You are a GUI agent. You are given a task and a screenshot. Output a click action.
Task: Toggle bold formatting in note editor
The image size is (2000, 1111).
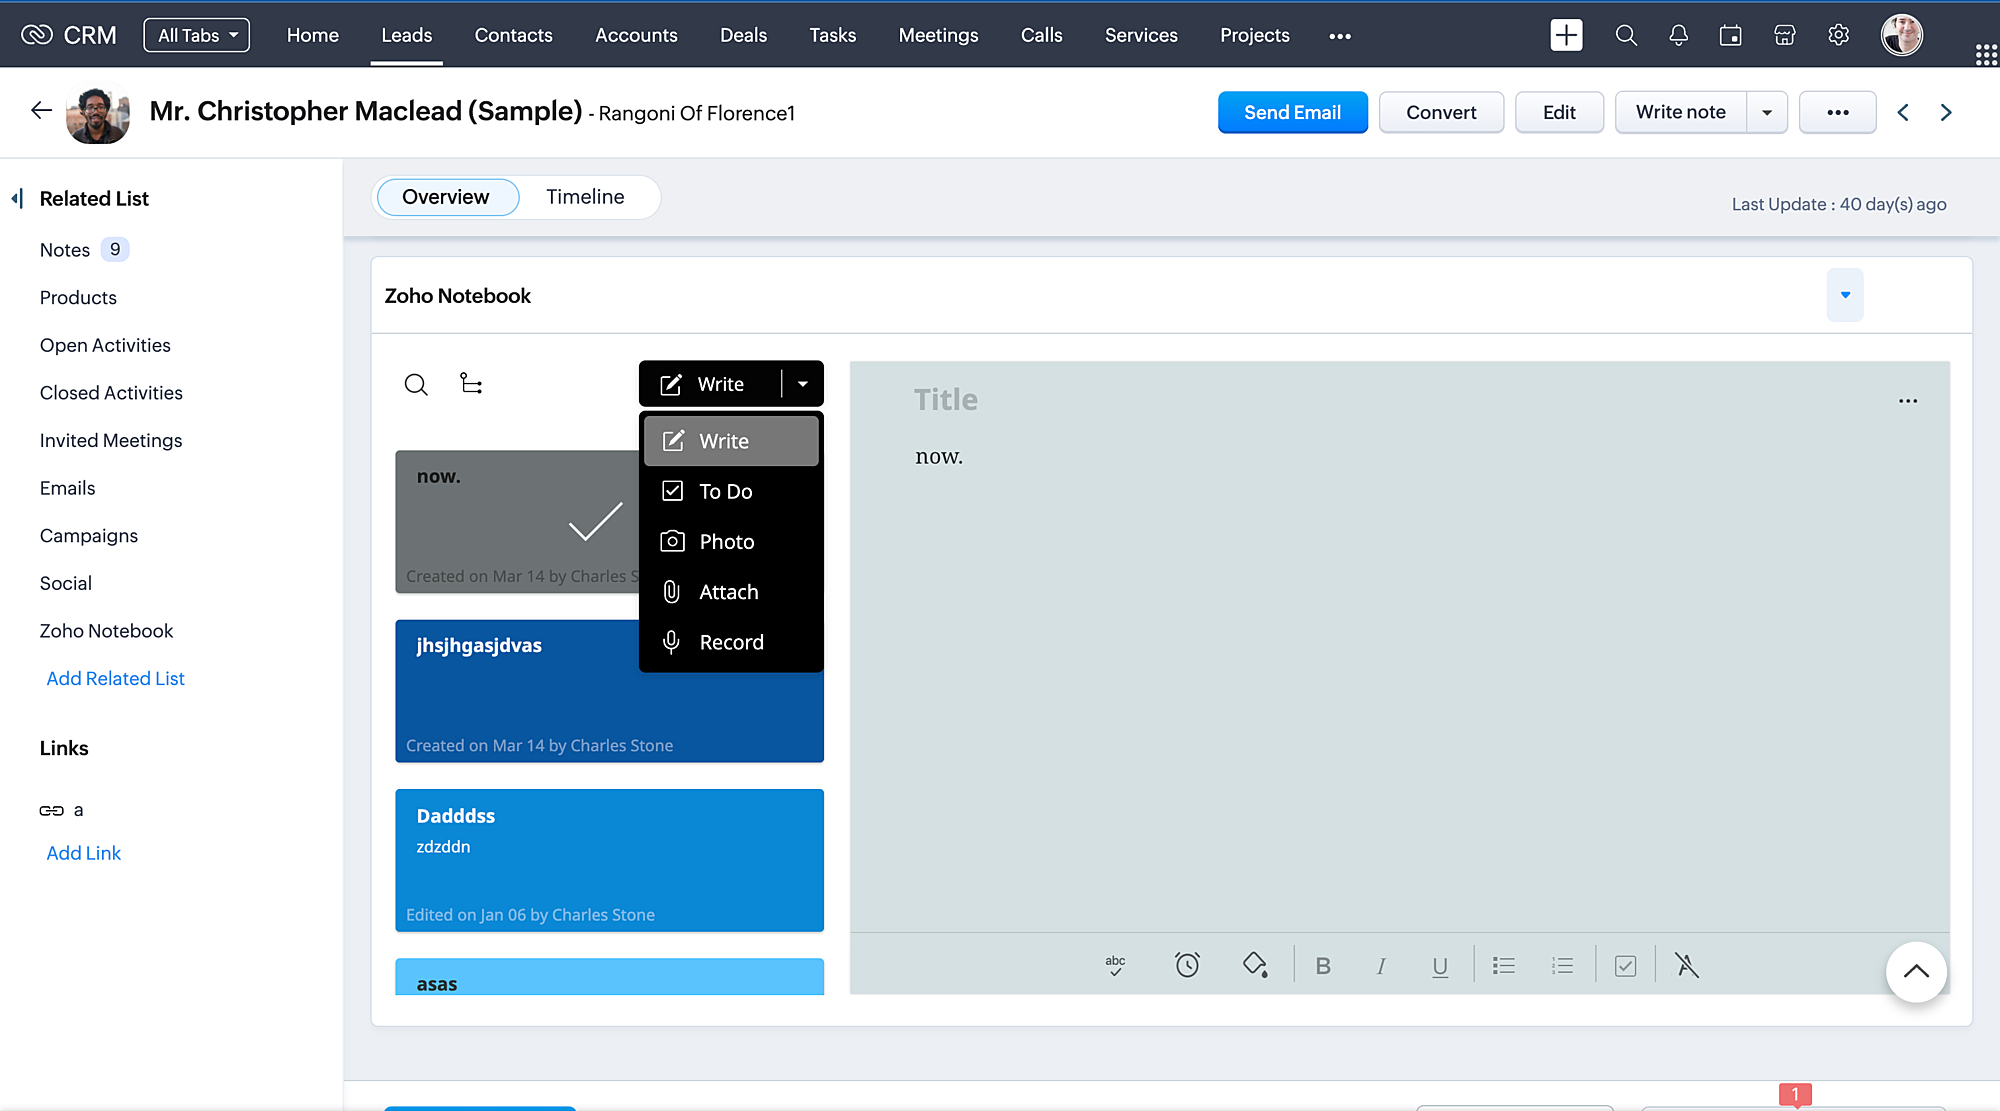(x=1323, y=965)
